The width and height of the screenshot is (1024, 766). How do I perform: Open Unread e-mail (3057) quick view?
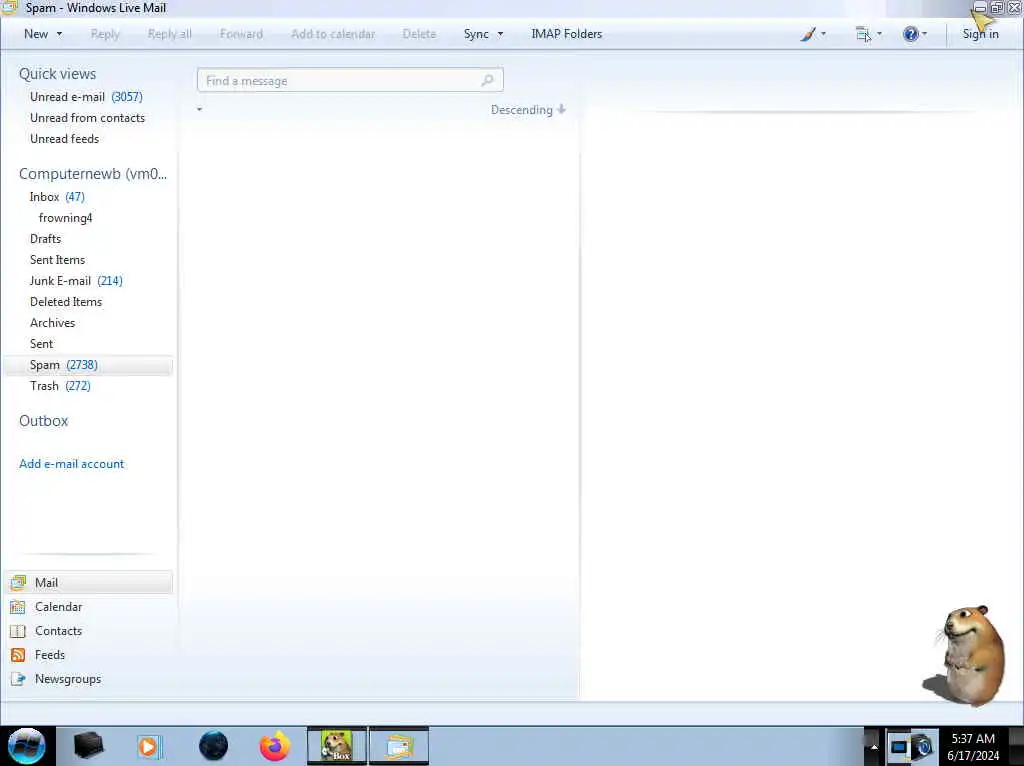point(86,97)
